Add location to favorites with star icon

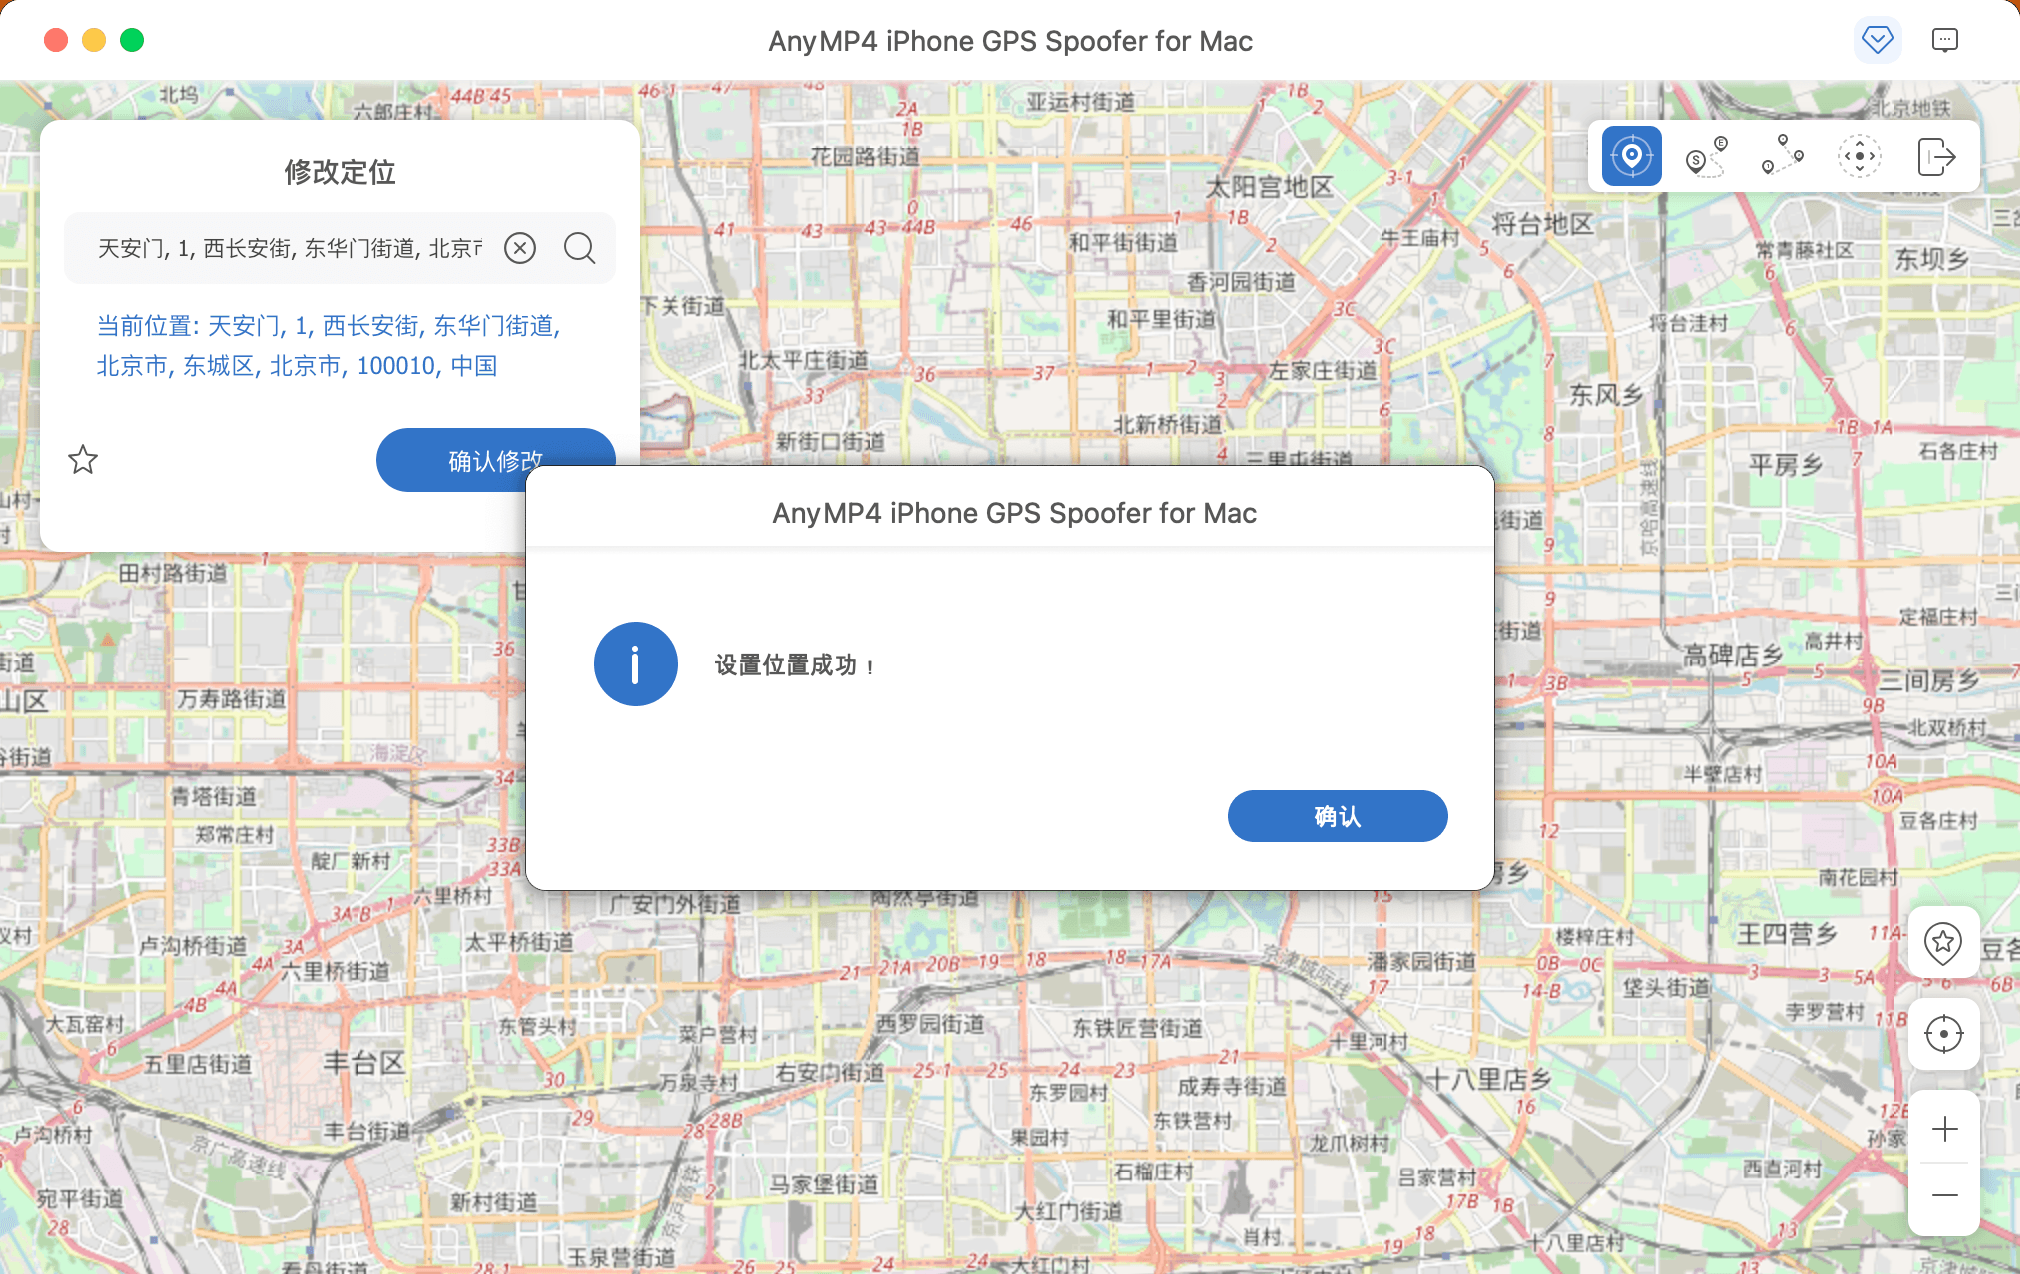(83, 460)
